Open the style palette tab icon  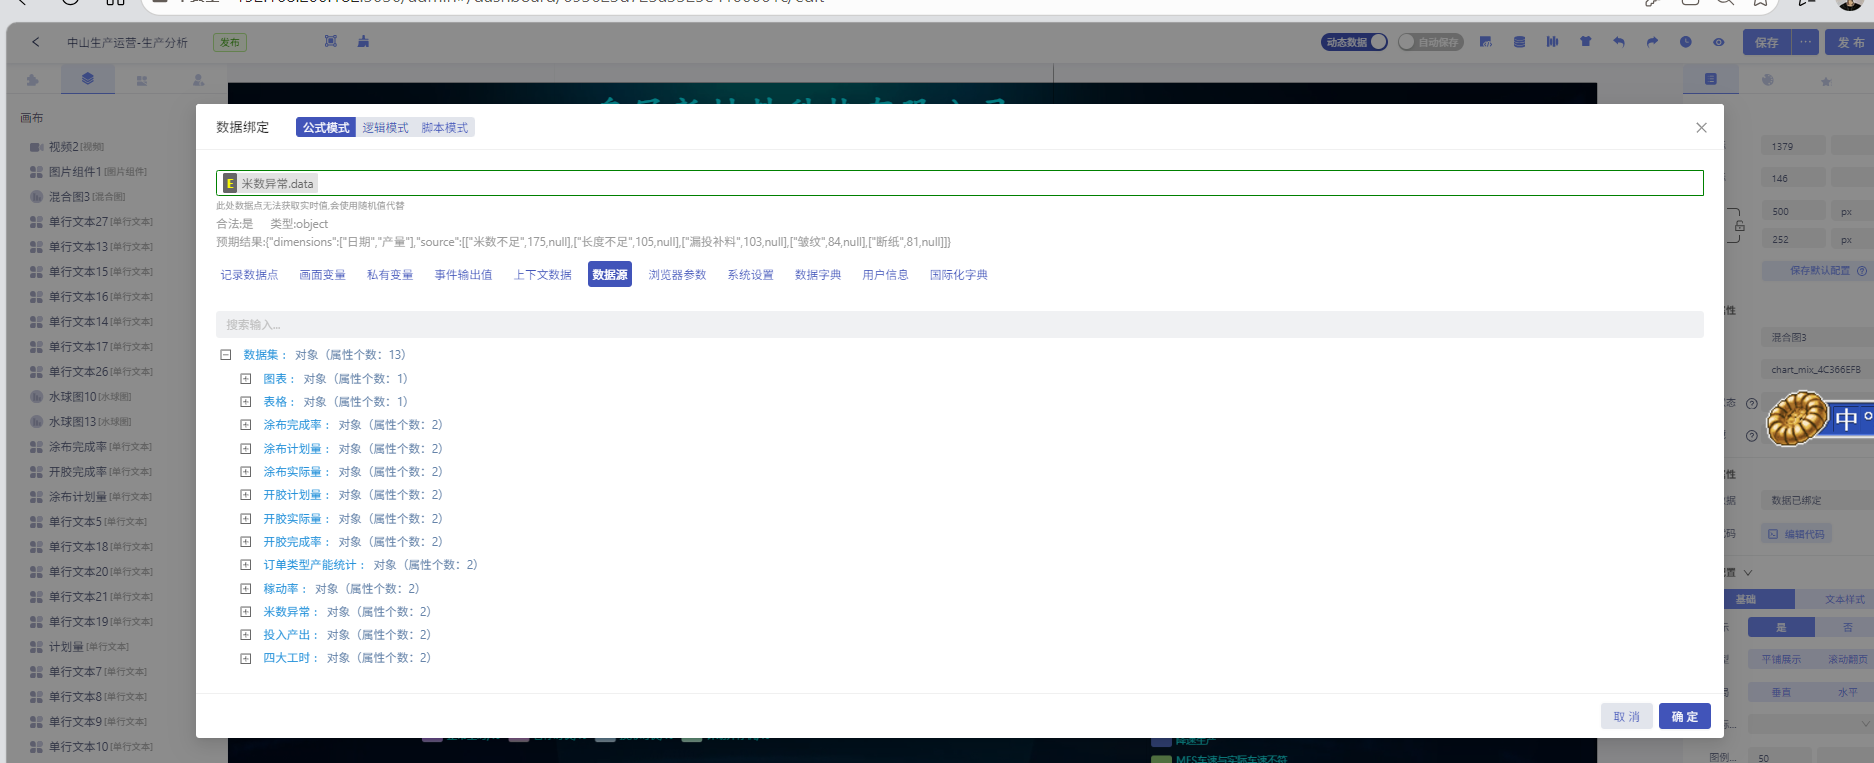[1768, 79]
